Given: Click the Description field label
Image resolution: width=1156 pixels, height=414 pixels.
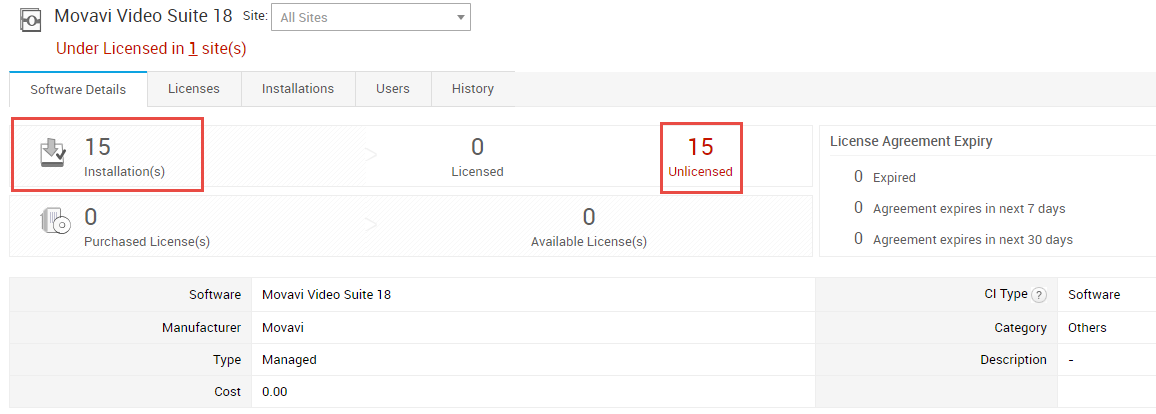Looking at the screenshot, I should click(1013, 359).
